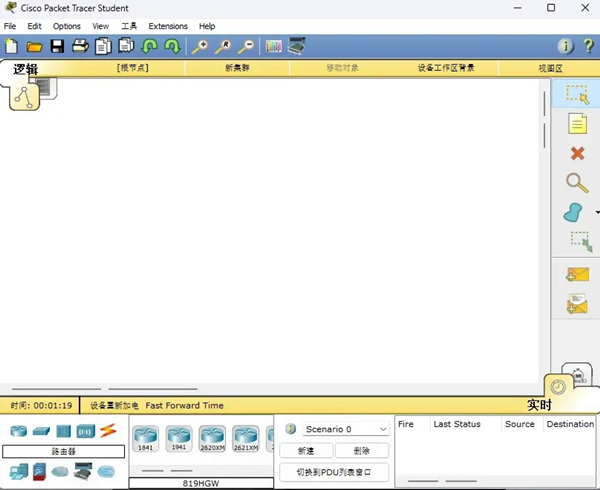Screen dimensions: 600x490
Task: Open the Options menu
Action: (x=67, y=26)
